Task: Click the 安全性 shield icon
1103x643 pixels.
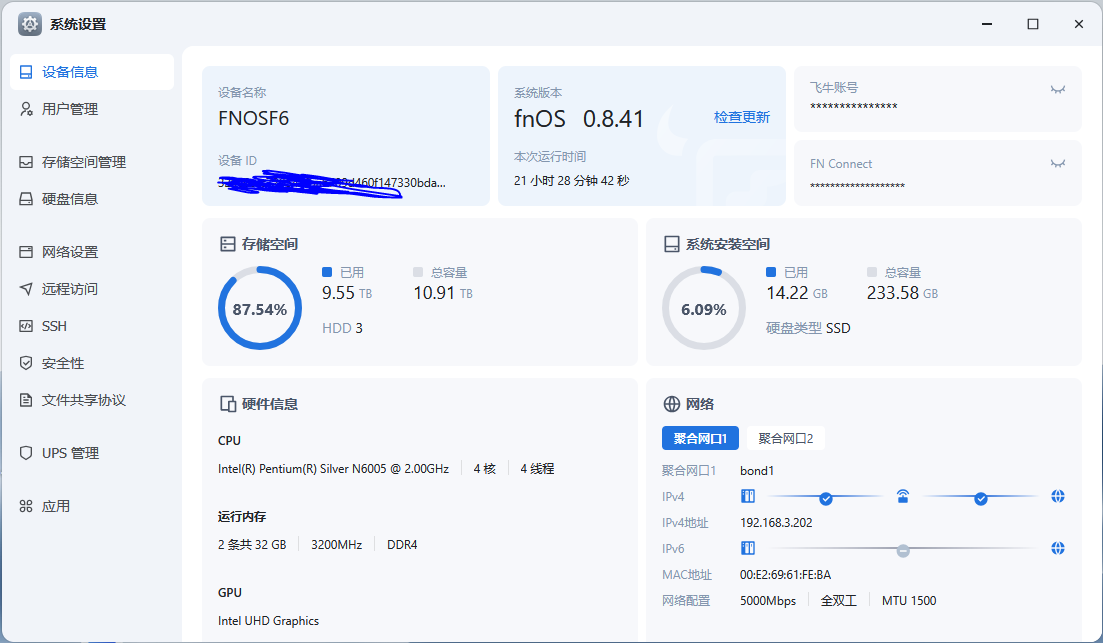Action: (26, 363)
